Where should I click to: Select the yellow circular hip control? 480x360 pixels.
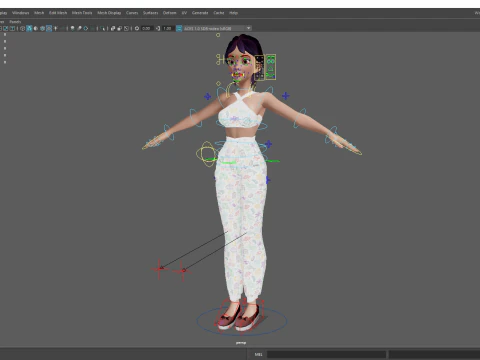pos(207,154)
